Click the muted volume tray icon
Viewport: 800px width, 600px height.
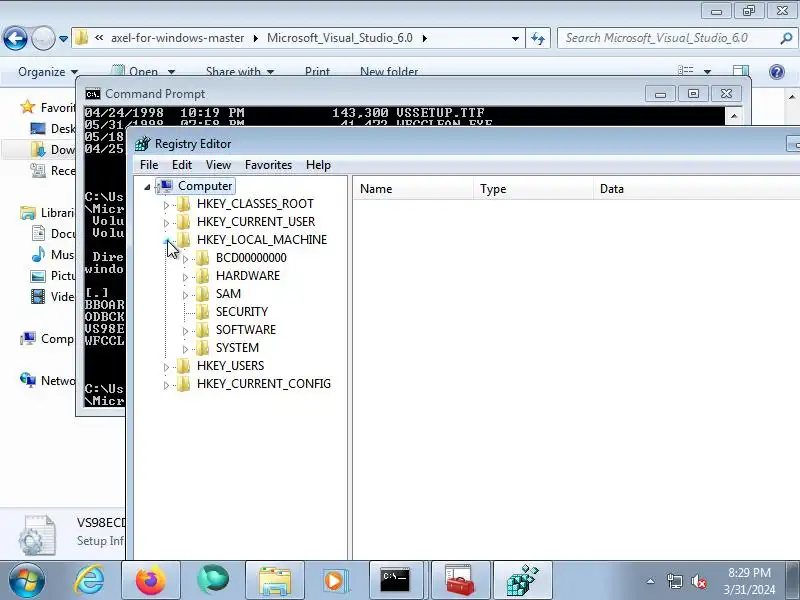pyautogui.click(x=698, y=581)
